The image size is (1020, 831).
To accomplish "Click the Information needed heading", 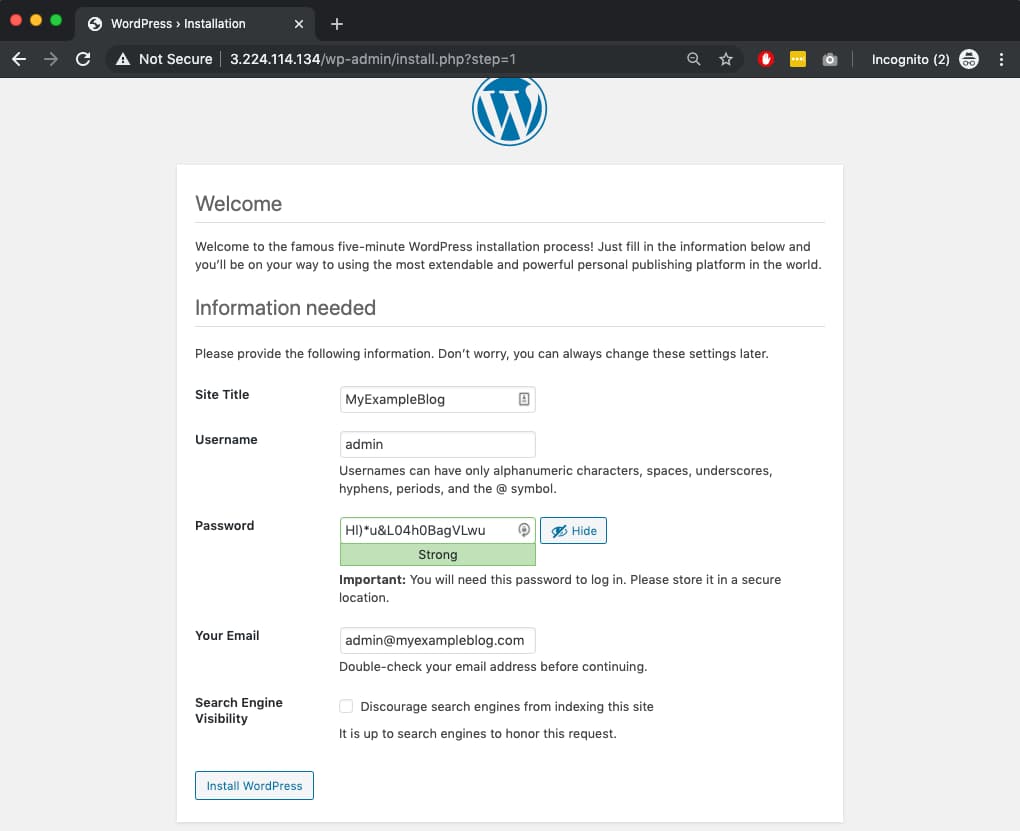I will click(x=286, y=307).
